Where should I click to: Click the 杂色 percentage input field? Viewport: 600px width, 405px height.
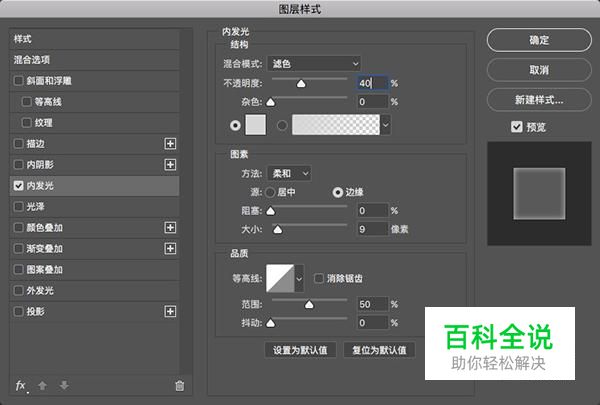[373, 102]
